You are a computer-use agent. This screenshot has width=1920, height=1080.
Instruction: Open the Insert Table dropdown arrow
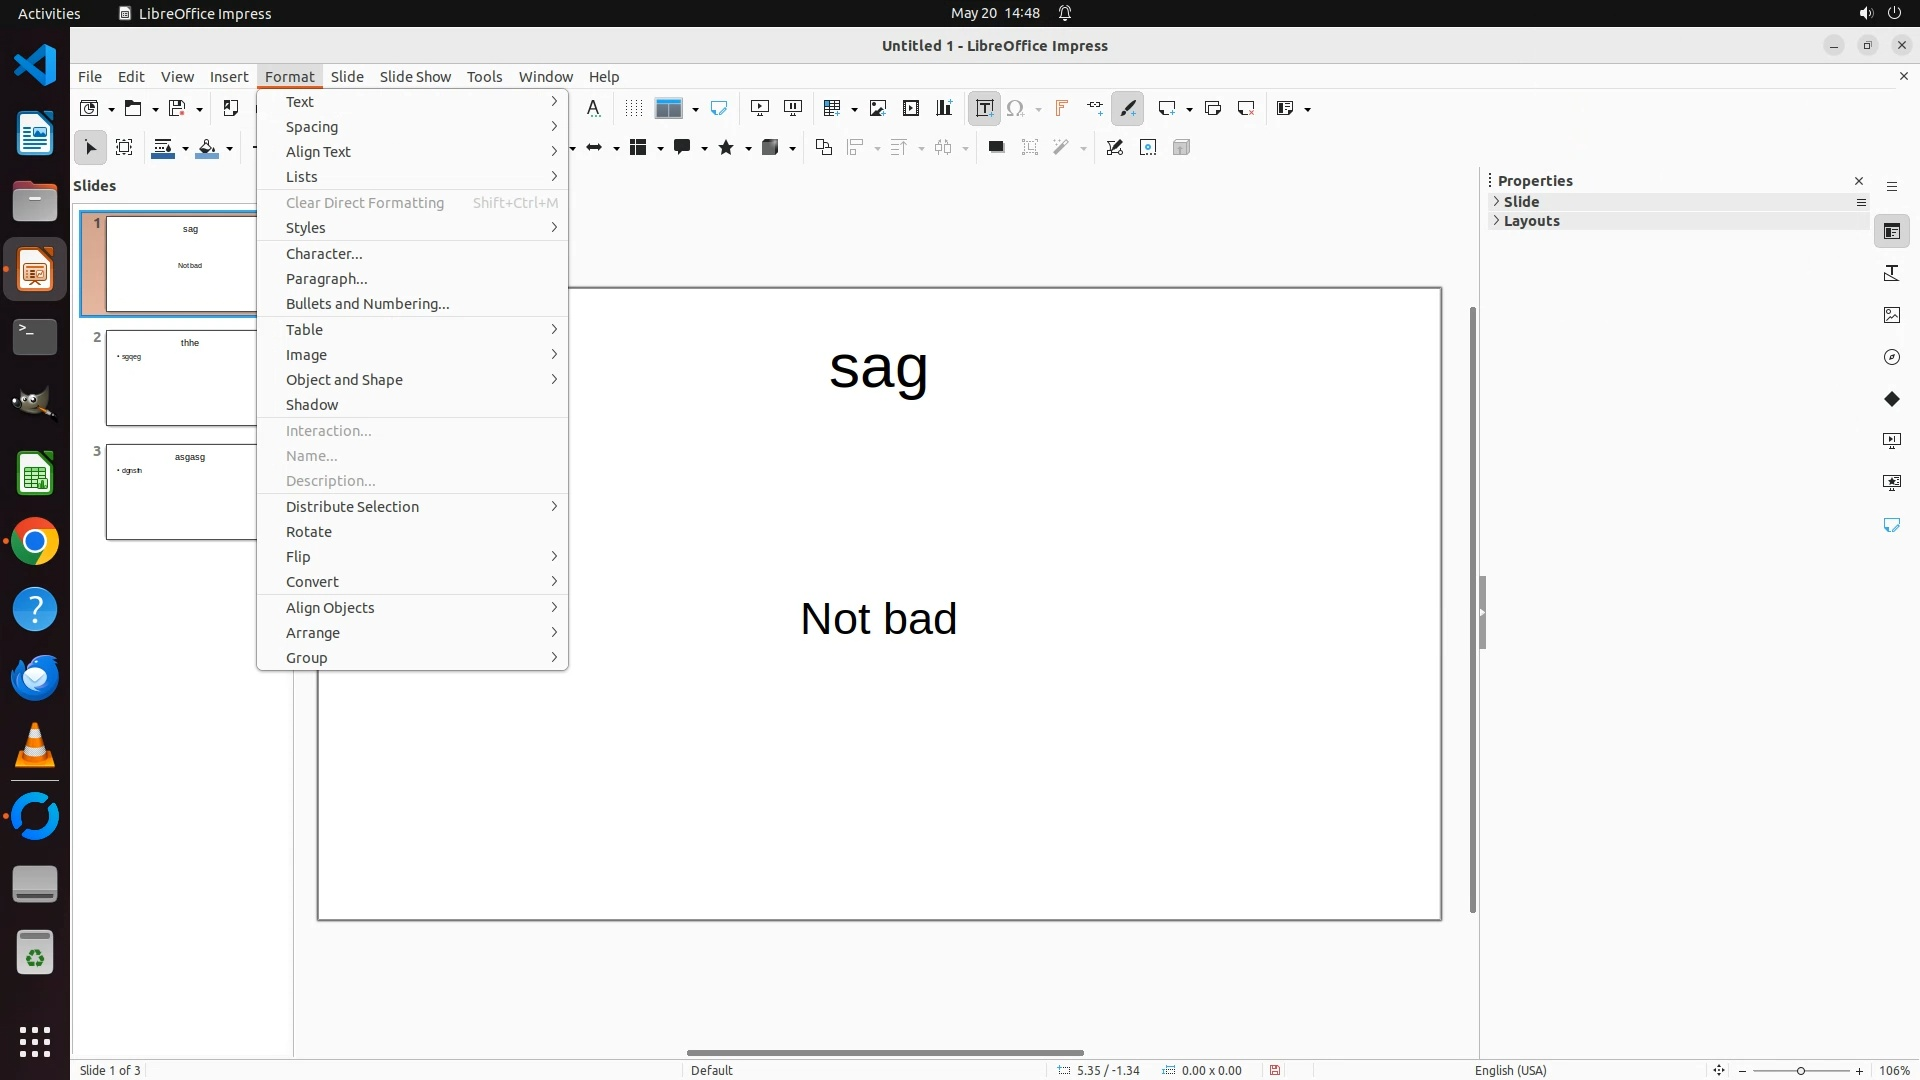pos(854,109)
